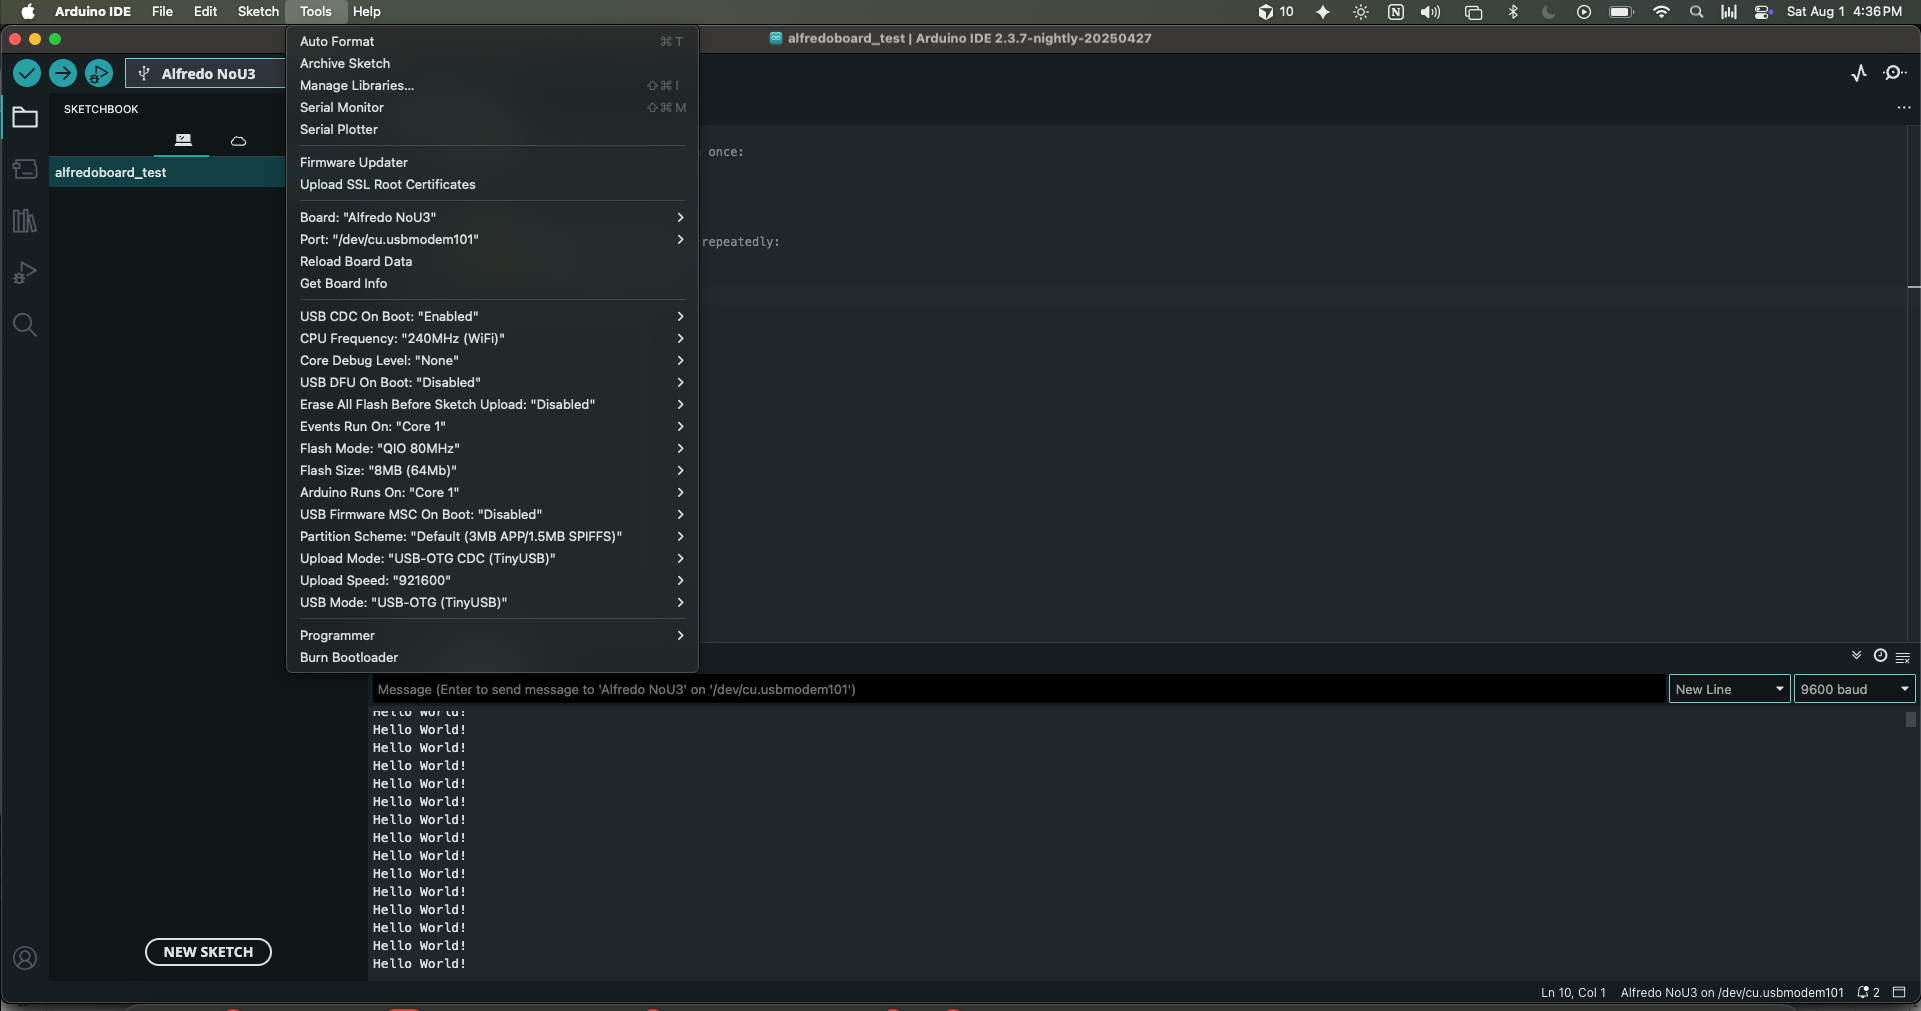The width and height of the screenshot is (1921, 1011).
Task: Expand Flash Mode QIO 80MHz submenu
Action: click(x=492, y=448)
